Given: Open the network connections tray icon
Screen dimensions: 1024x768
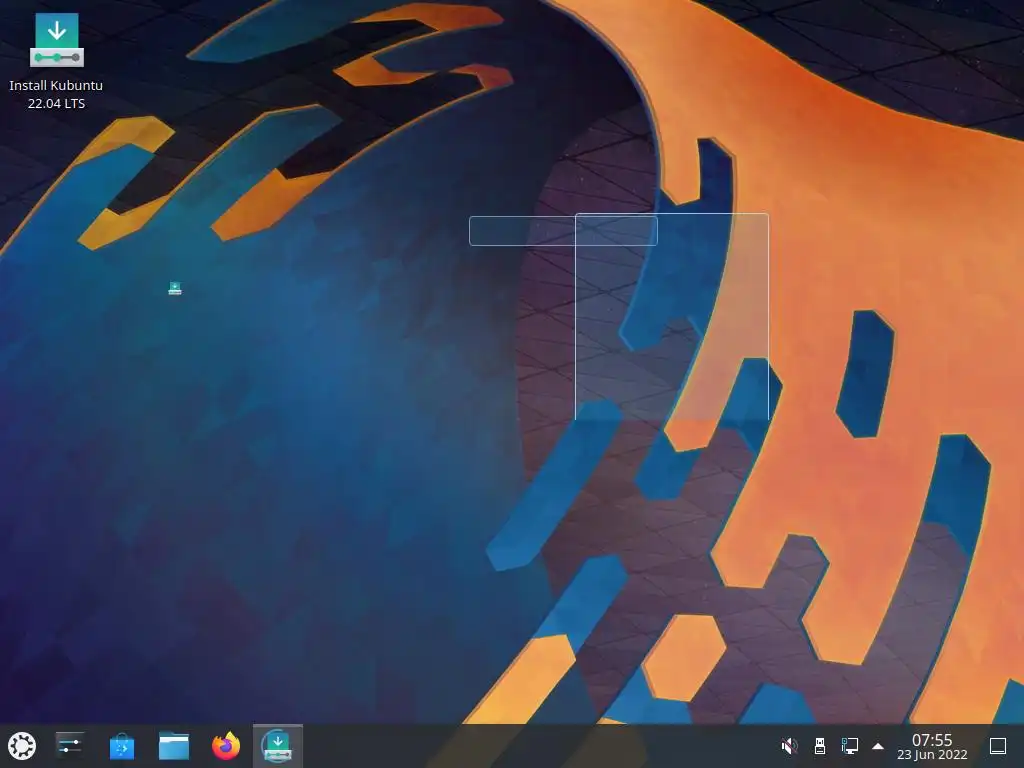Looking at the screenshot, I should (850, 746).
